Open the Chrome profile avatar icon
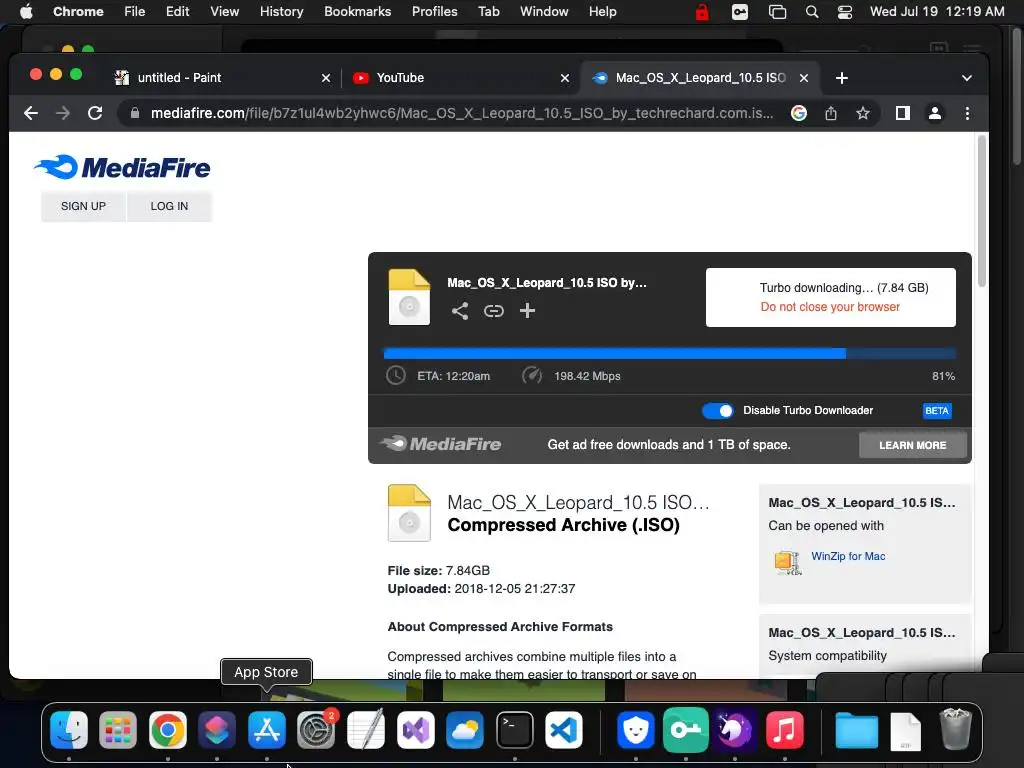 click(x=935, y=113)
